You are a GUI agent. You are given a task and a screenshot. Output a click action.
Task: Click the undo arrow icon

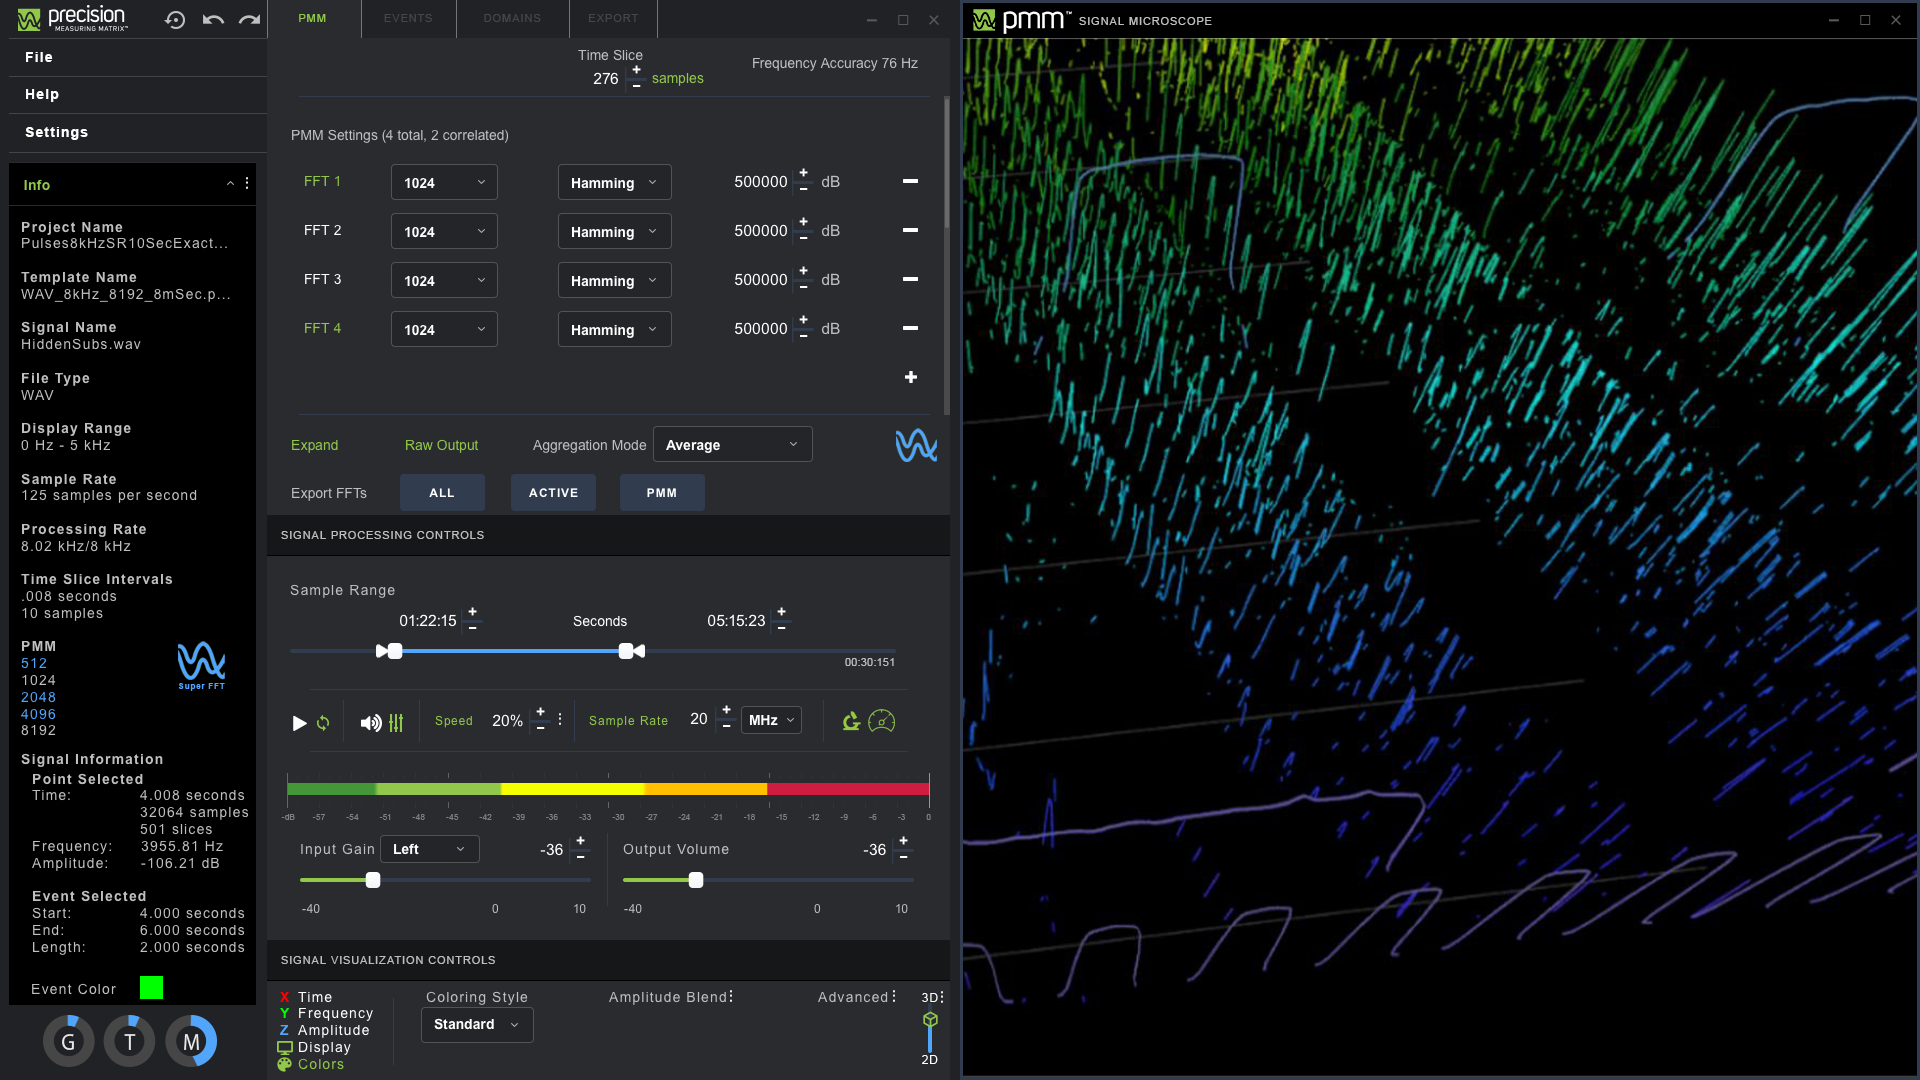213,19
